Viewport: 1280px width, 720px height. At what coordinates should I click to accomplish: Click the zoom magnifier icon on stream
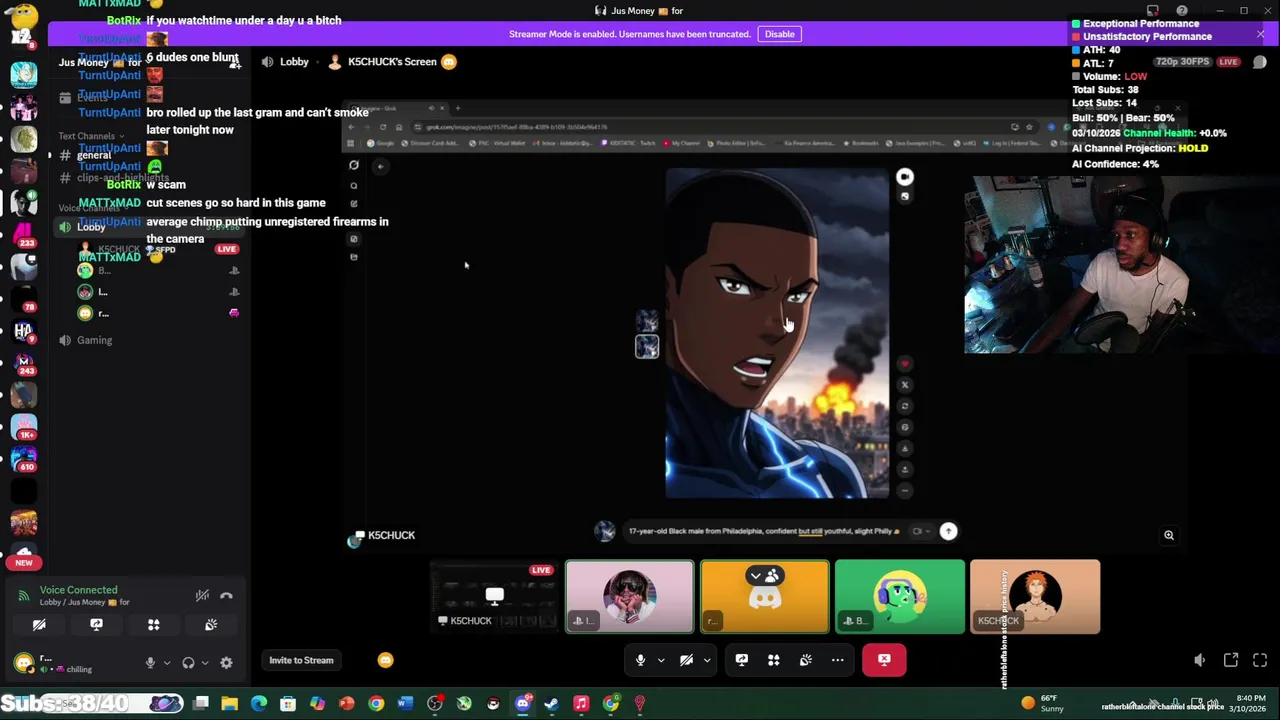1168,535
